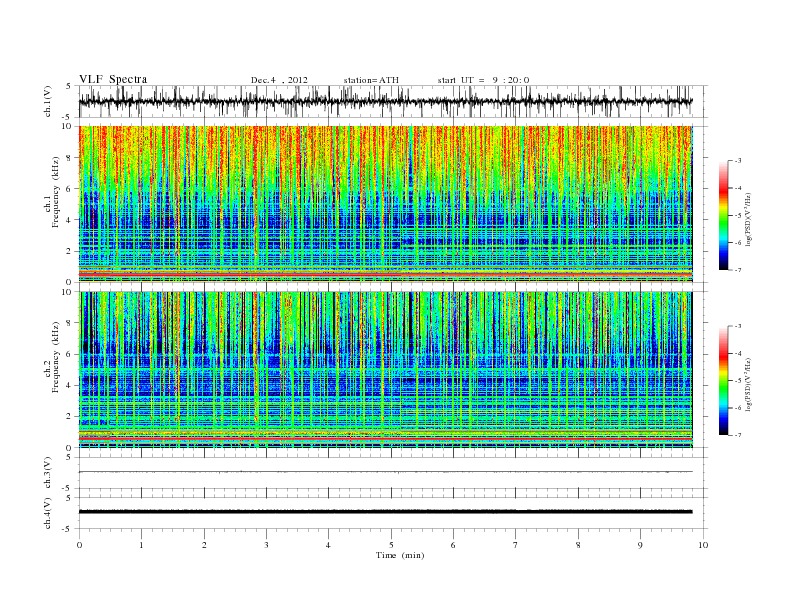The image size is (792, 612).
Task: Click the time axis tick label '10'
Action: point(703,545)
